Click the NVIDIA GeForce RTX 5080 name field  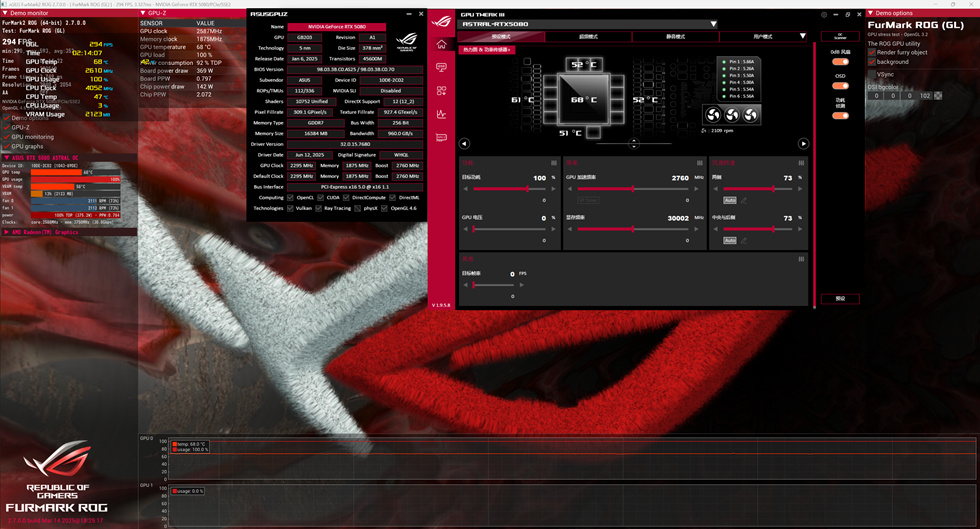336,27
